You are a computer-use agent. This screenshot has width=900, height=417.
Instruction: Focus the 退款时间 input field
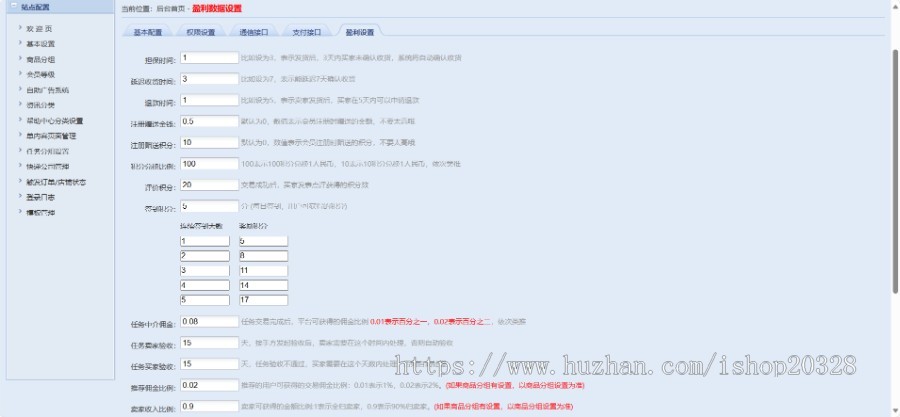click(210, 100)
